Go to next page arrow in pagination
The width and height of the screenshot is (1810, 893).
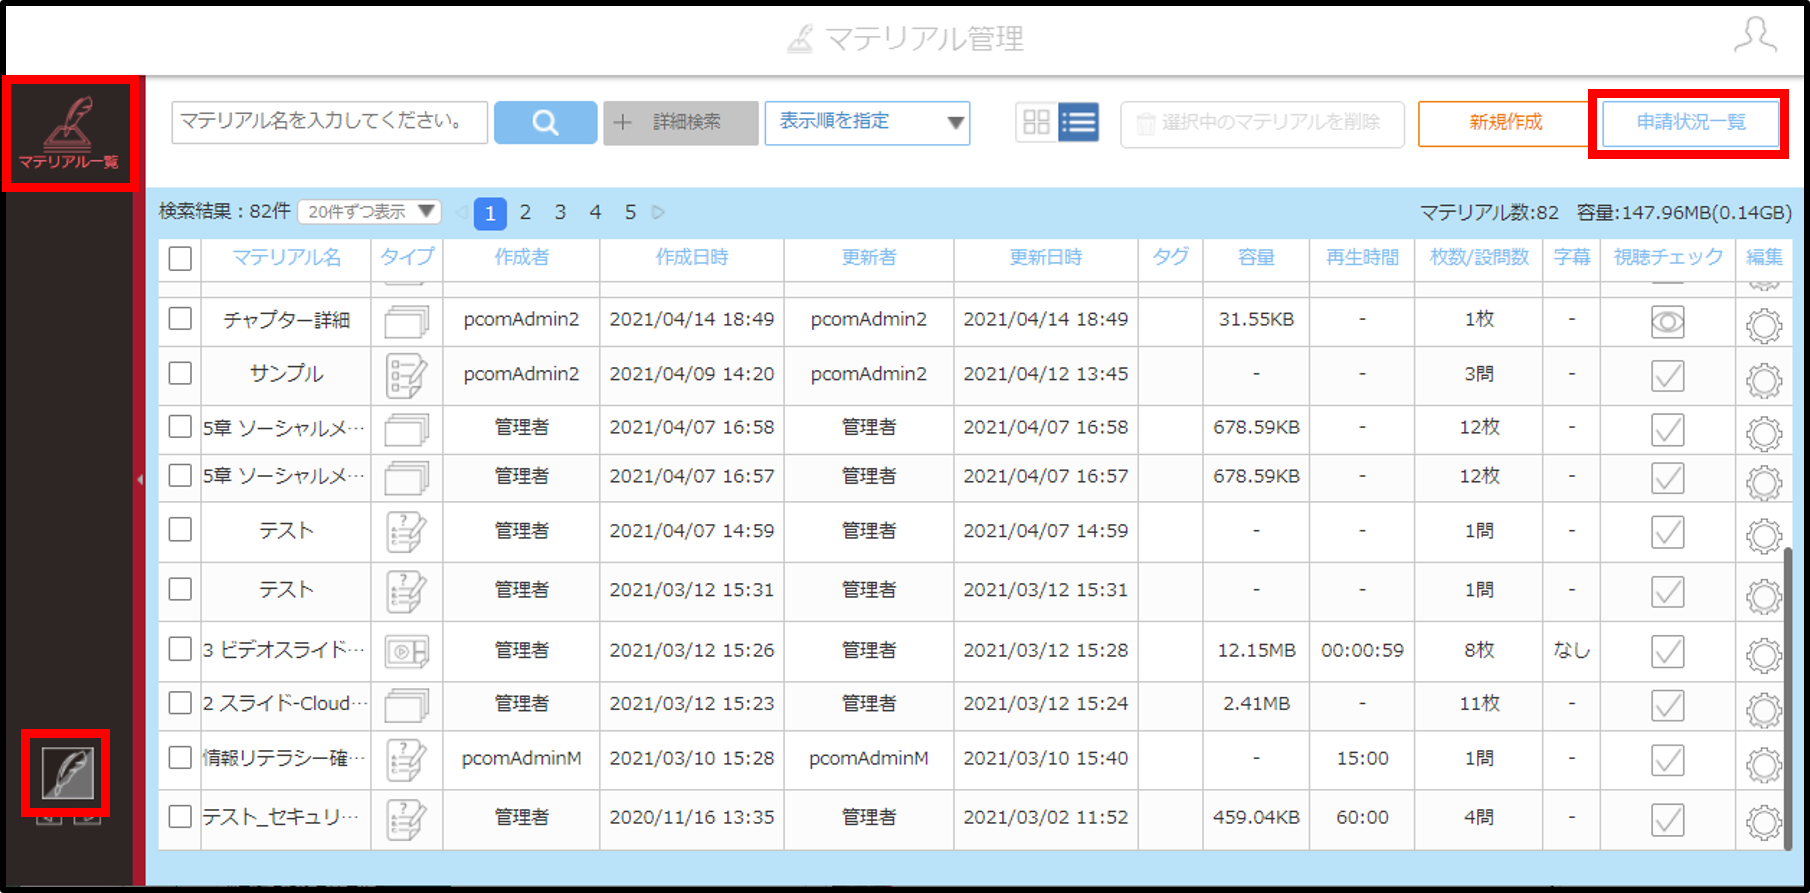pos(658,212)
